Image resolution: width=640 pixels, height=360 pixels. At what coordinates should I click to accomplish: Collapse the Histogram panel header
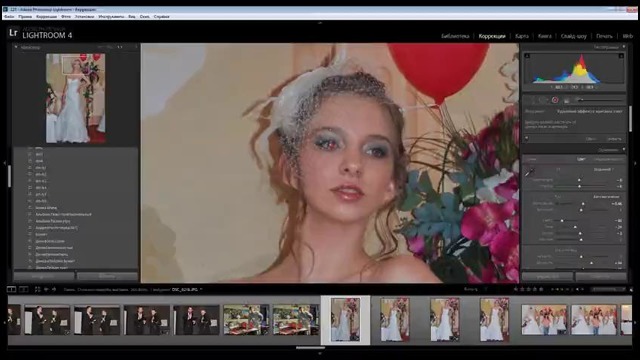pos(624,47)
